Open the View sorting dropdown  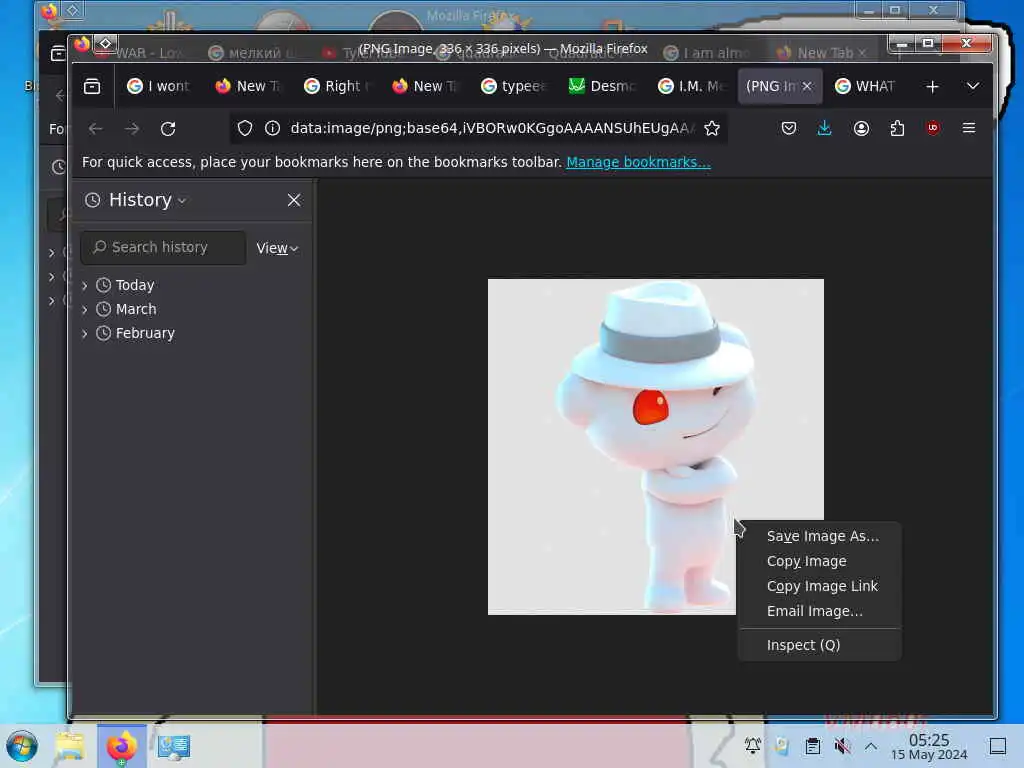277,248
